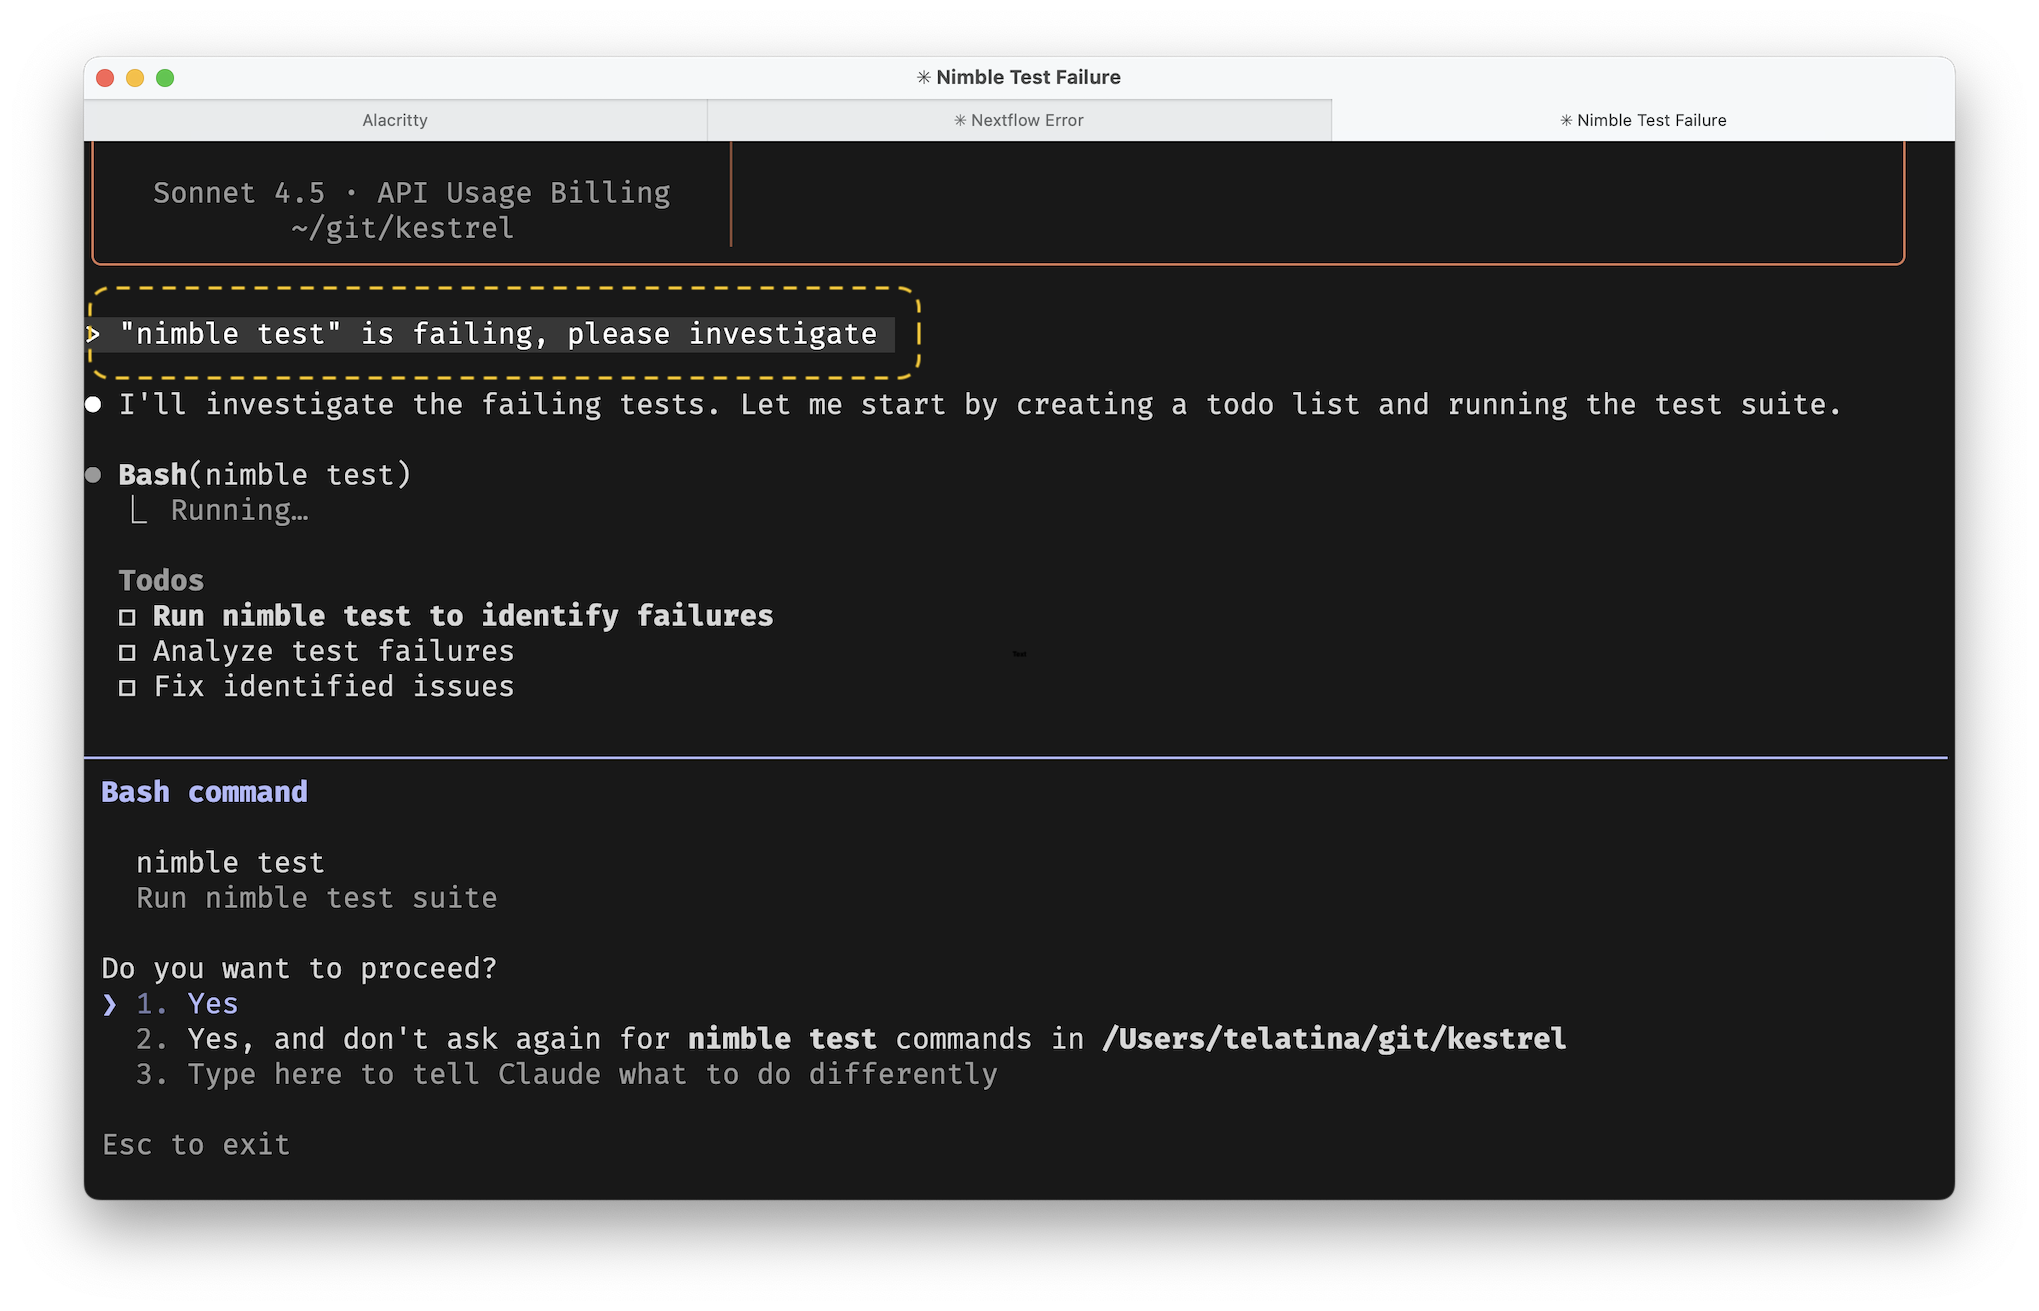Select the Nimble Test Failure tab
The image size is (2039, 1311).
[x=1642, y=120]
